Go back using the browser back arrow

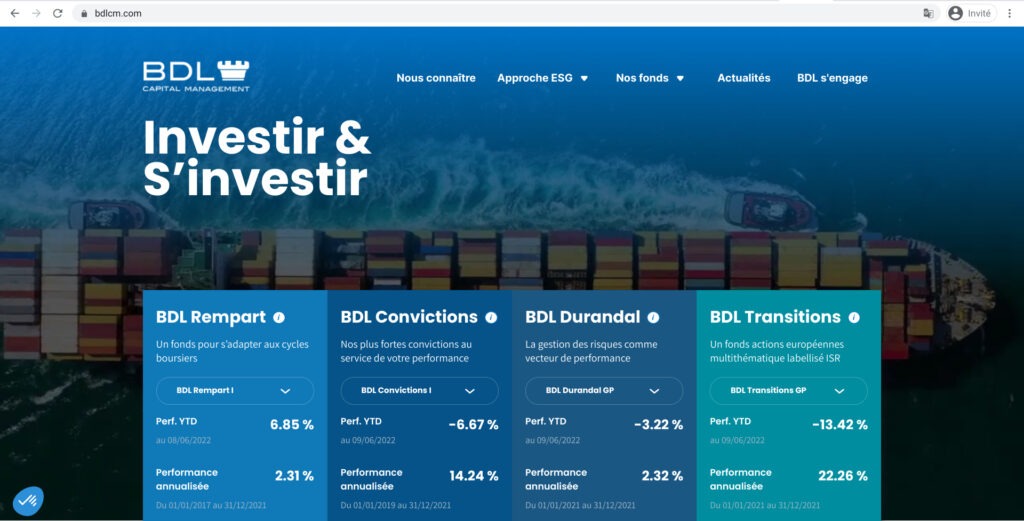click(x=14, y=13)
